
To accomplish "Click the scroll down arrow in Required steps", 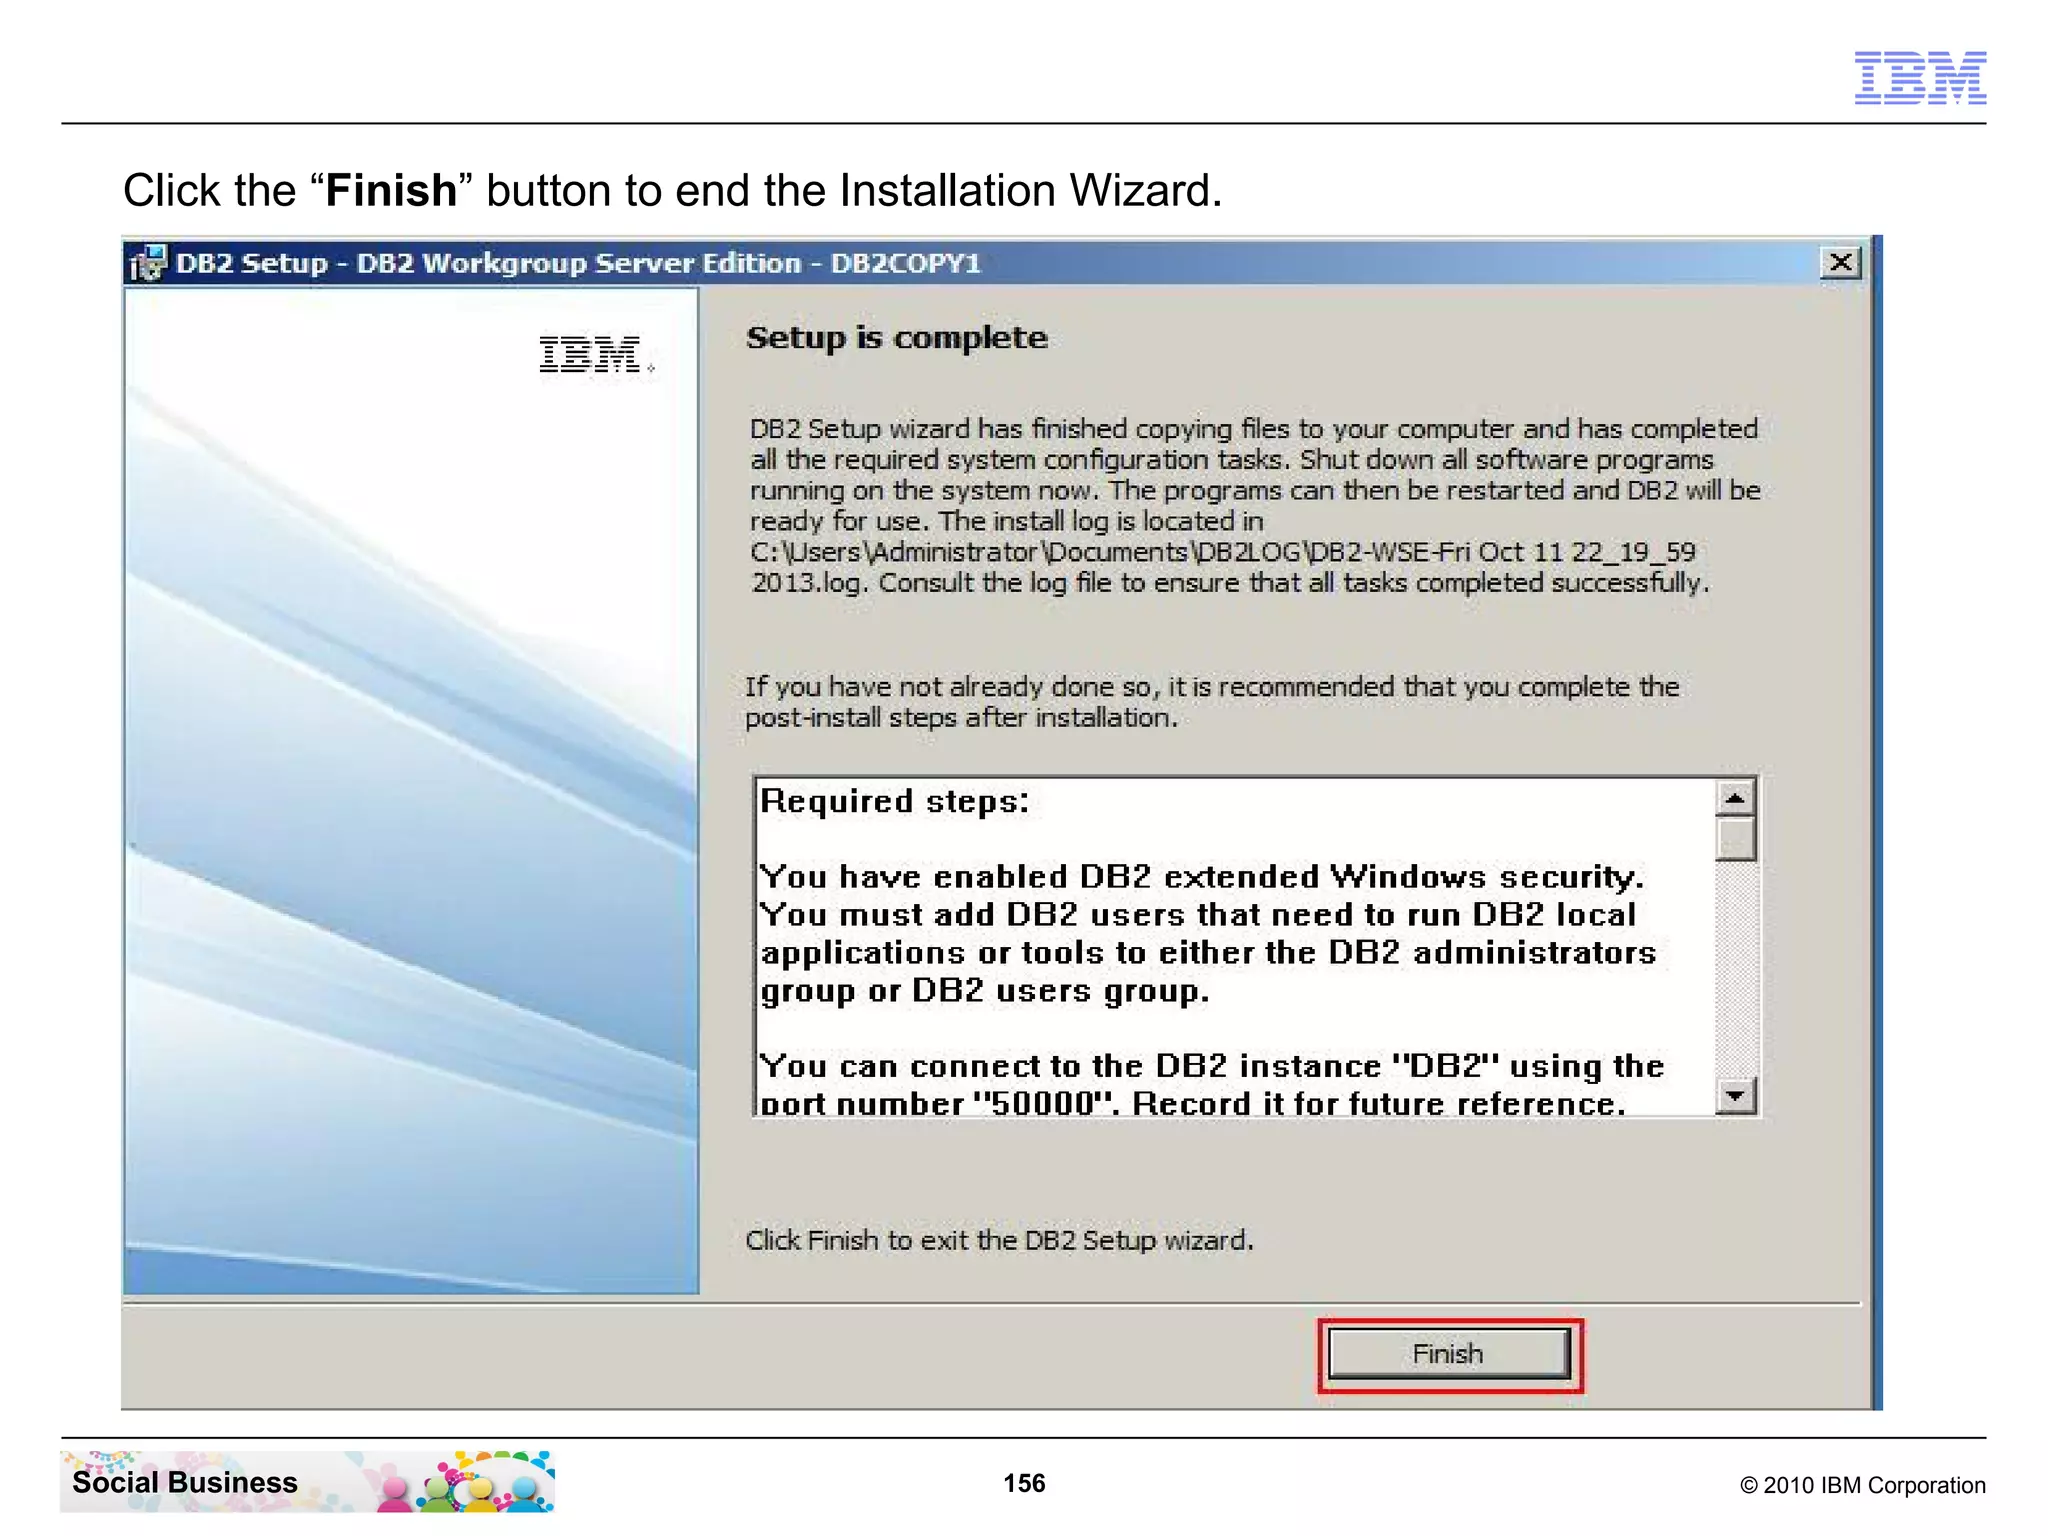I will pos(1735,1096).
